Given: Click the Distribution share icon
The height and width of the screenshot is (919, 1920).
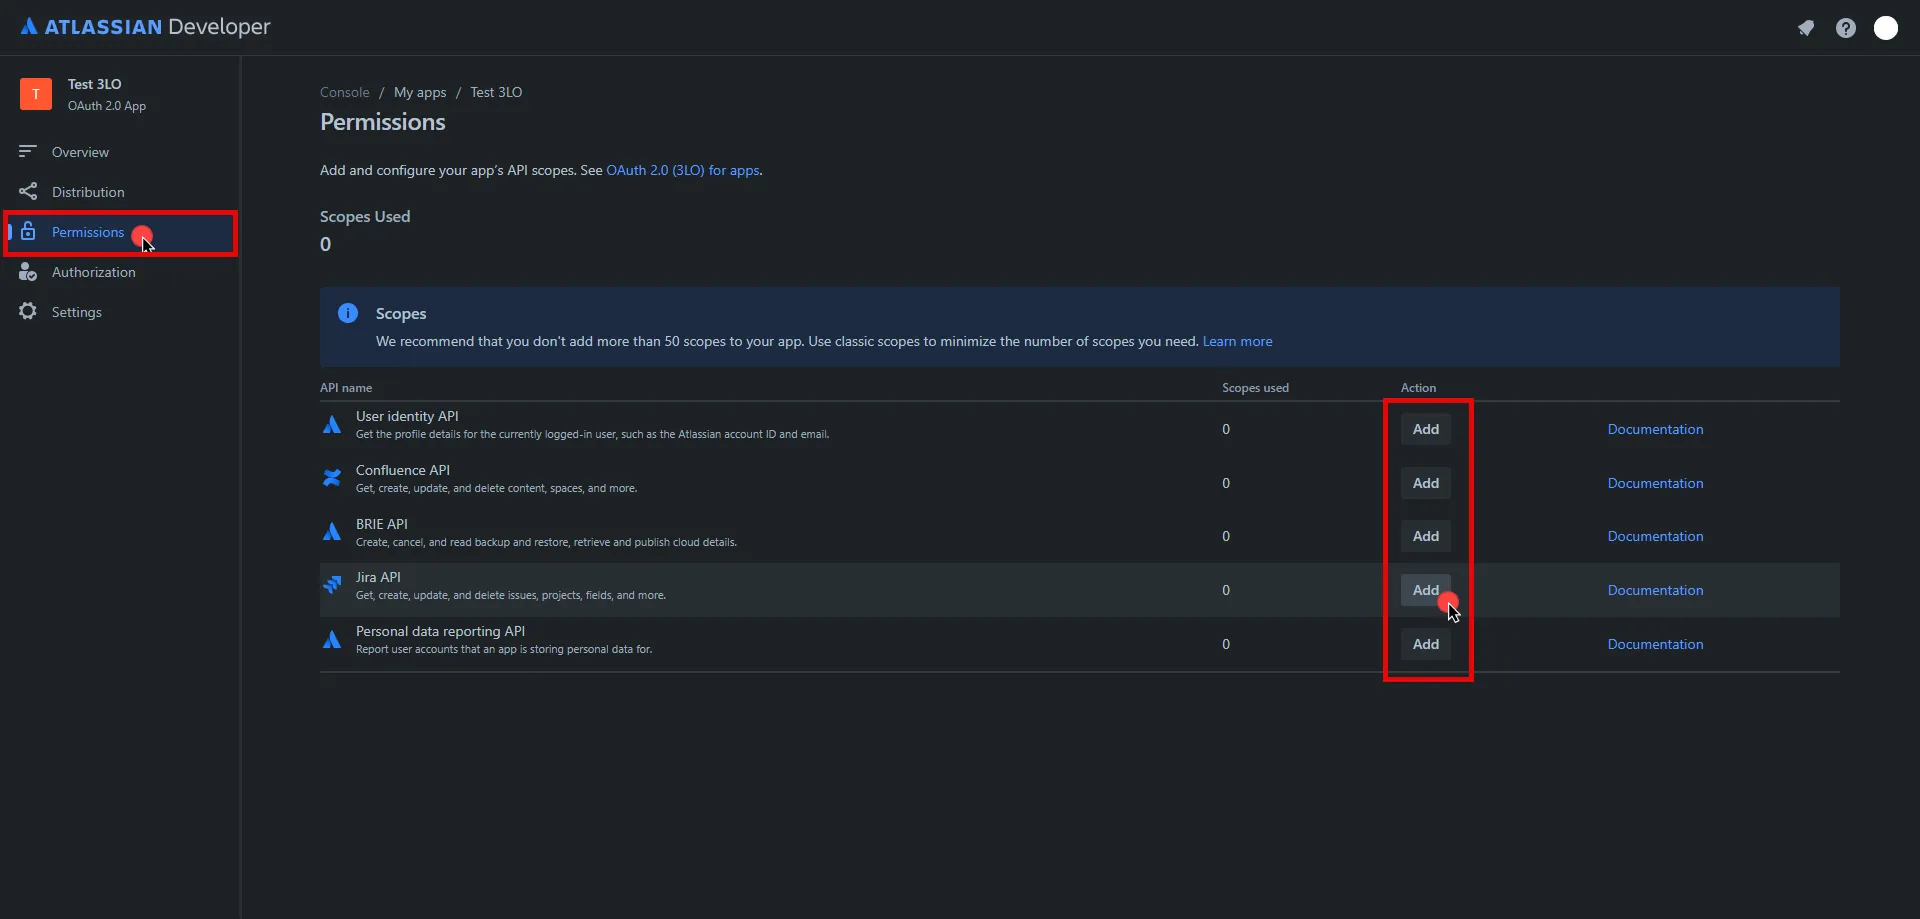Looking at the screenshot, I should coord(28,192).
